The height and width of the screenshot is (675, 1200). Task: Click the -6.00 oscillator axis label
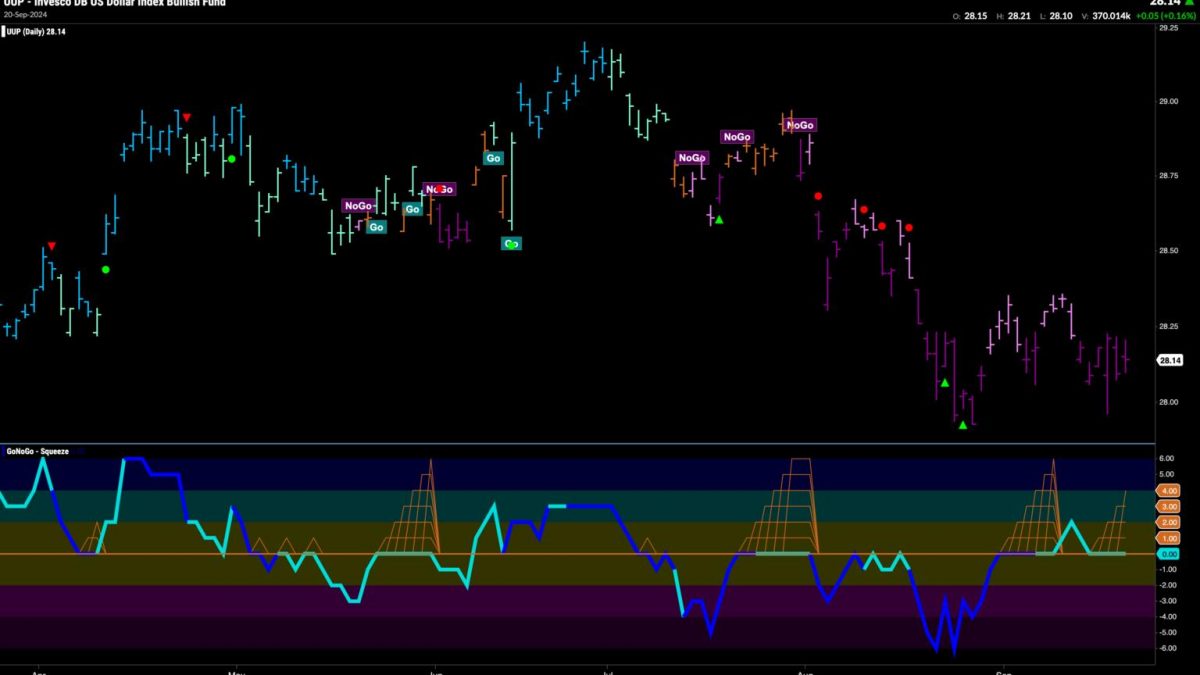1168,648
